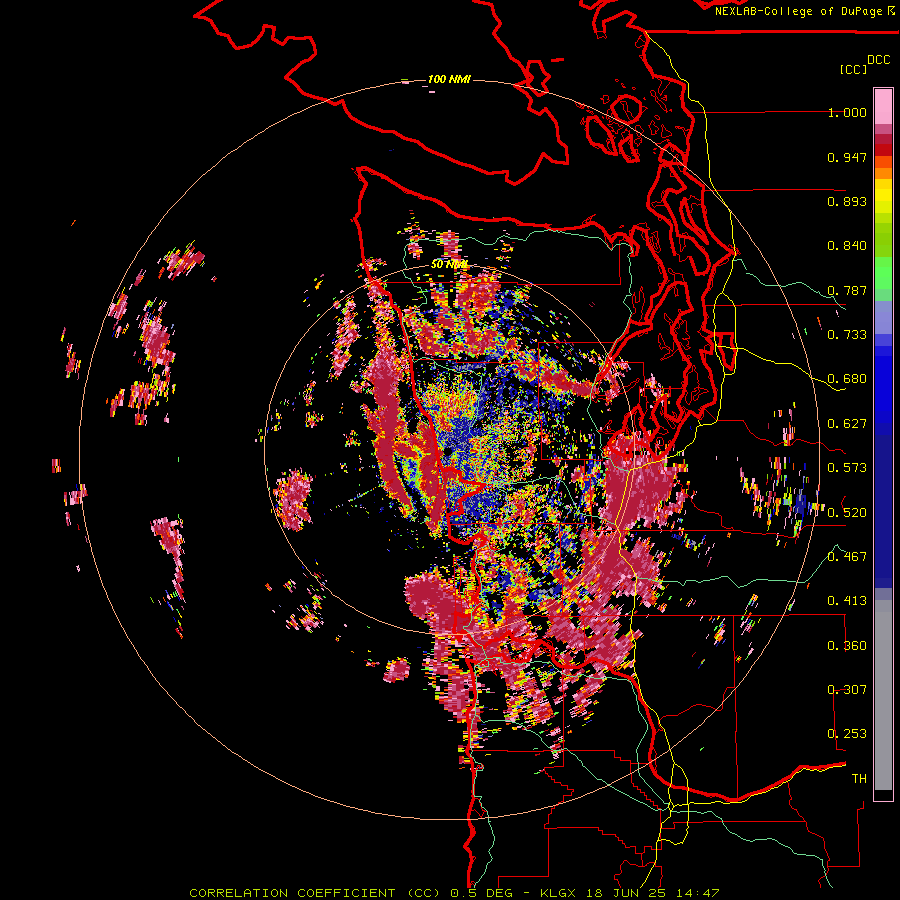Select the DCC label above the color scale
The height and width of the screenshot is (900, 900).
878,60
